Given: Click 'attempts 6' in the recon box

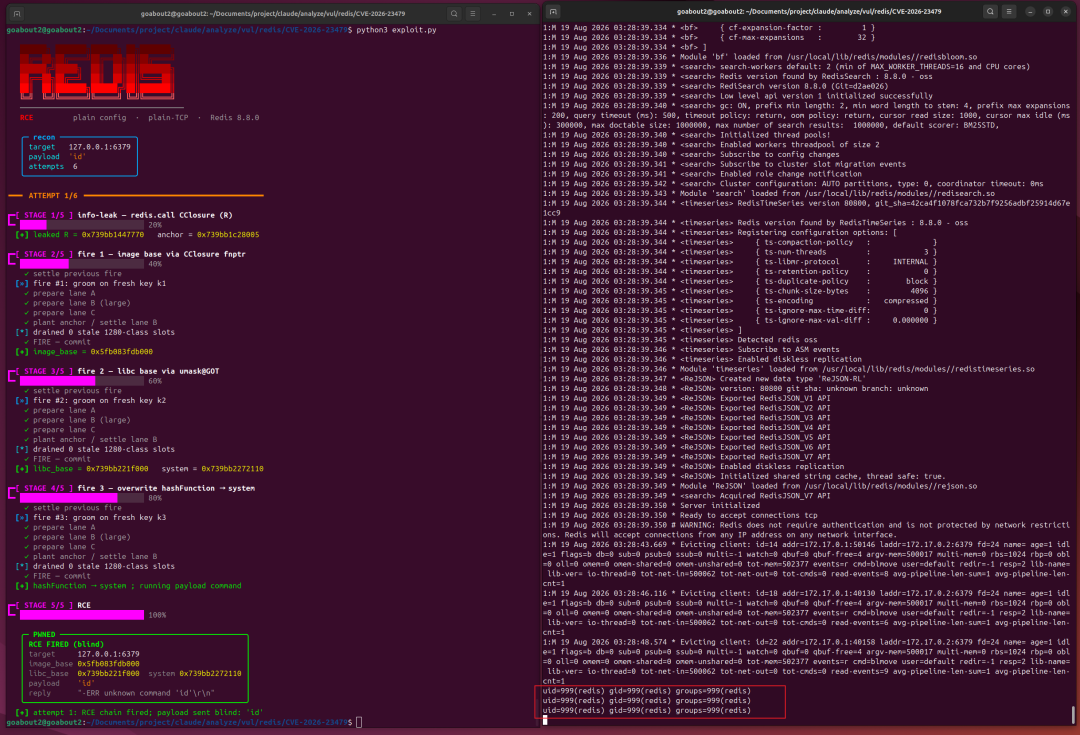Looking at the screenshot, I should (53, 167).
